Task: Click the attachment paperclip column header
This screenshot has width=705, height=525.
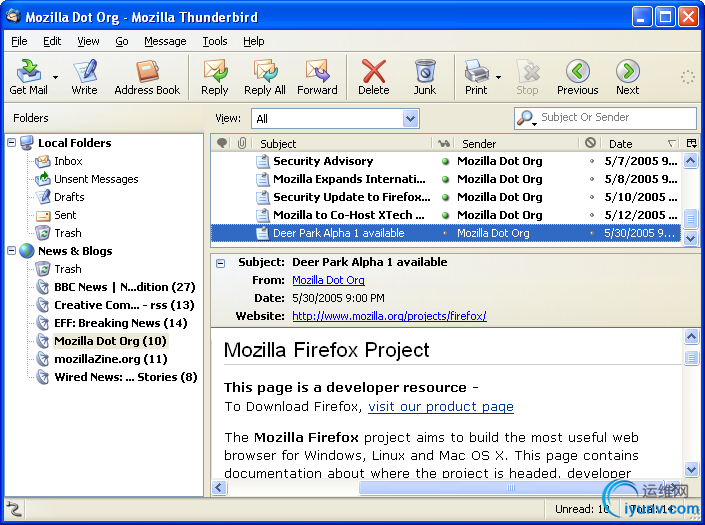Action: click(x=242, y=143)
